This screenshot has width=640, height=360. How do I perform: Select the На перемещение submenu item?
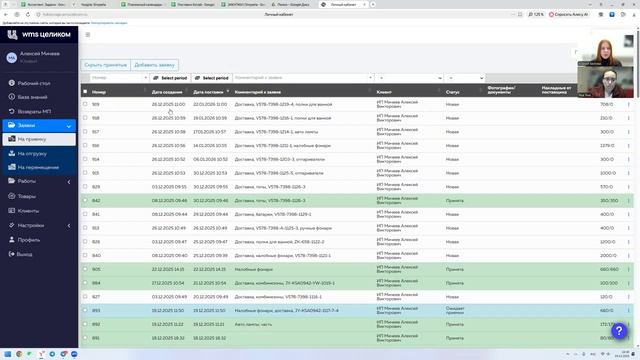click(38, 167)
